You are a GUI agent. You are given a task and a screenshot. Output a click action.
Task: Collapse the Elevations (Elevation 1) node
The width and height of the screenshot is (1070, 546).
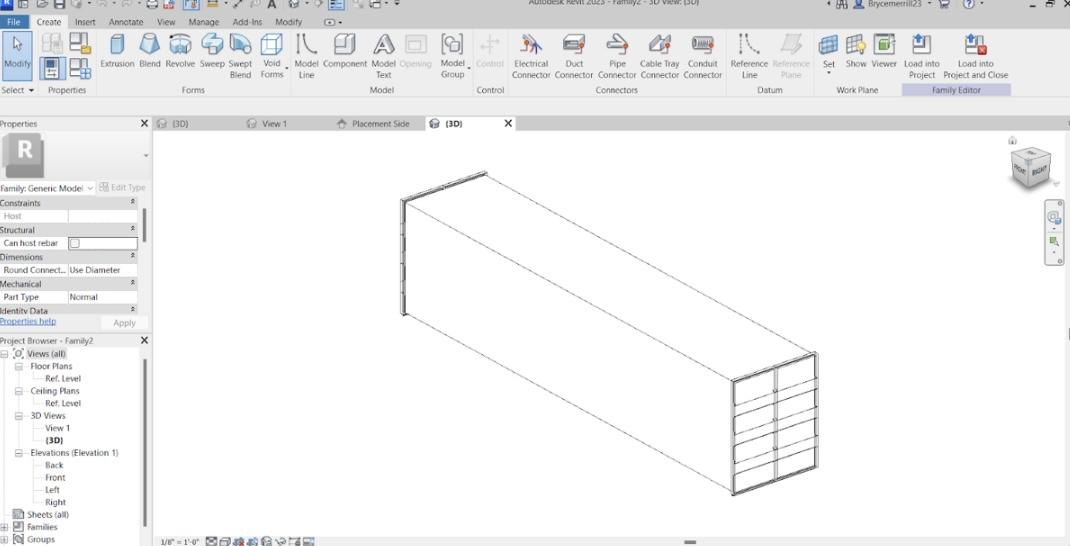[x=18, y=453]
